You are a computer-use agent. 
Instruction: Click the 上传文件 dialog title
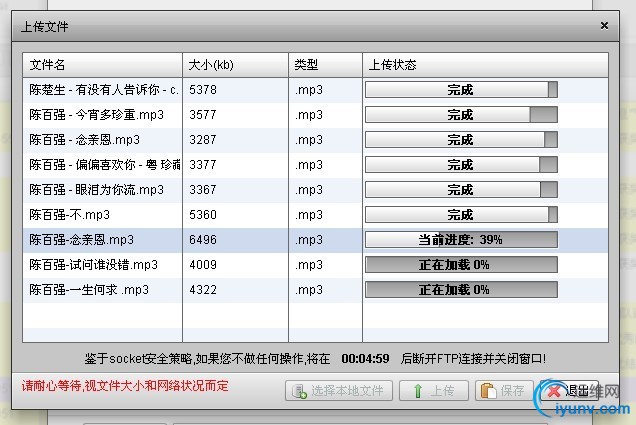(45, 27)
